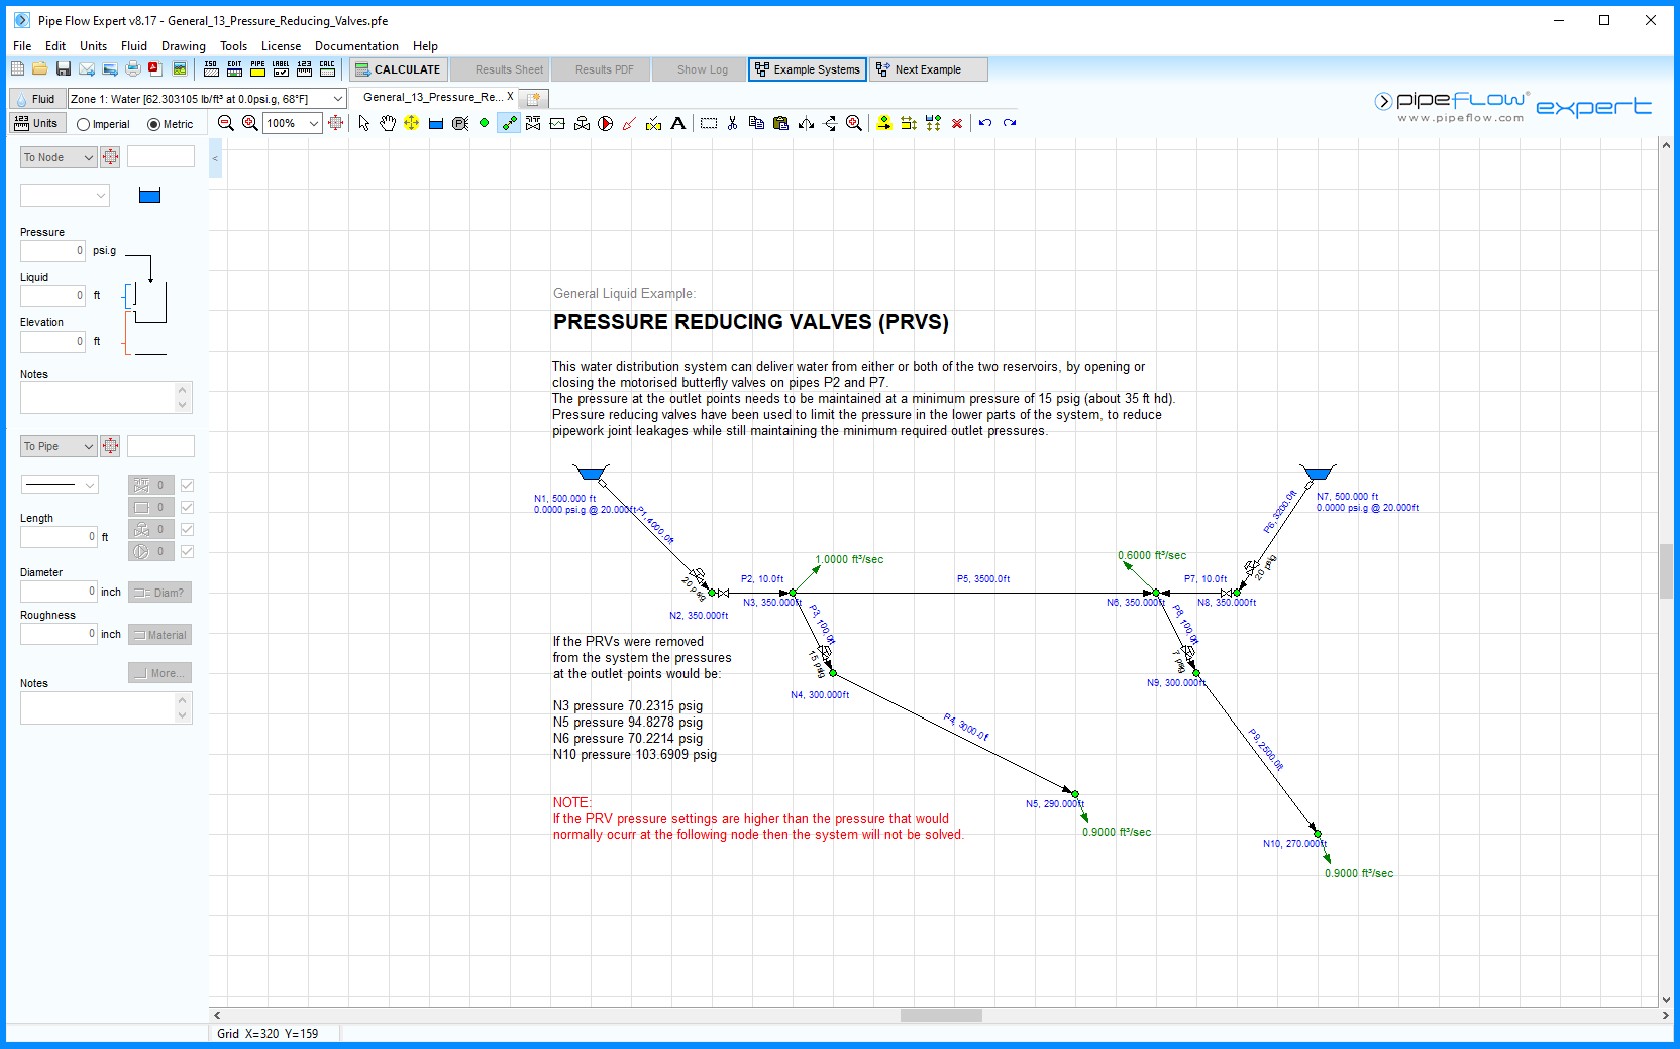1680x1049 pixels.
Task: Select the Metric units radio button
Action: pyautogui.click(x=154, y=124)
